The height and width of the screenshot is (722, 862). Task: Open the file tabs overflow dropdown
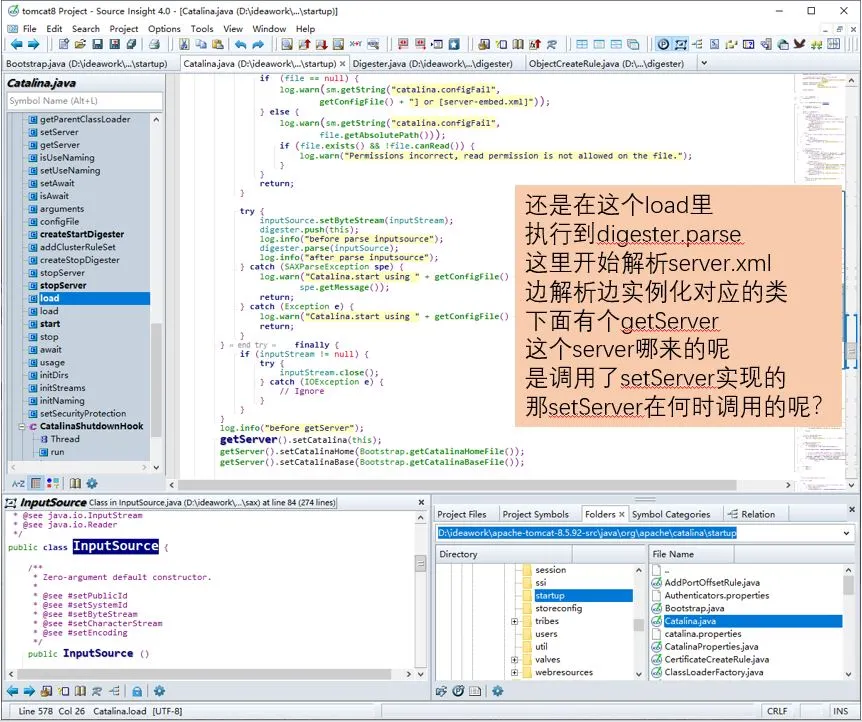(704, 63)
